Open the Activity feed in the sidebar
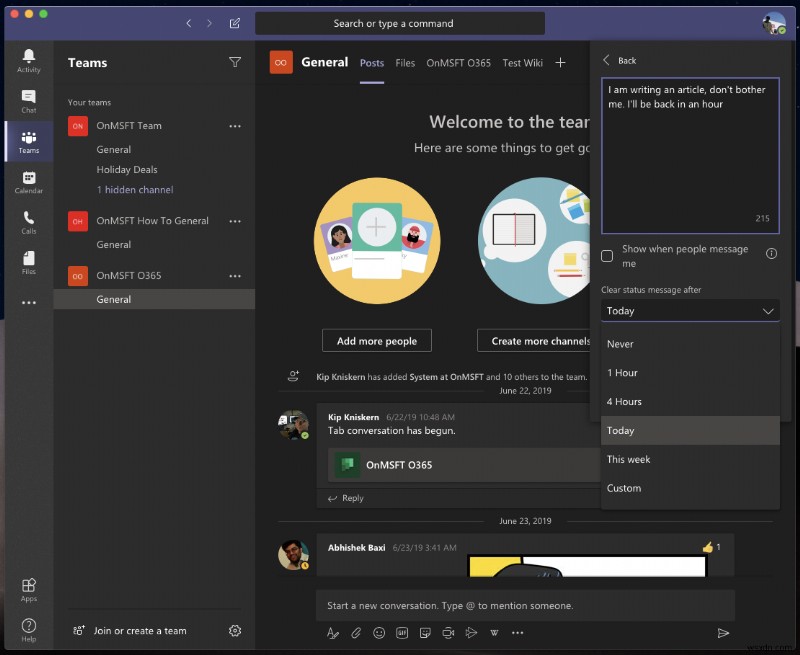Screen dimensions: 800x655 pos(29,62)
